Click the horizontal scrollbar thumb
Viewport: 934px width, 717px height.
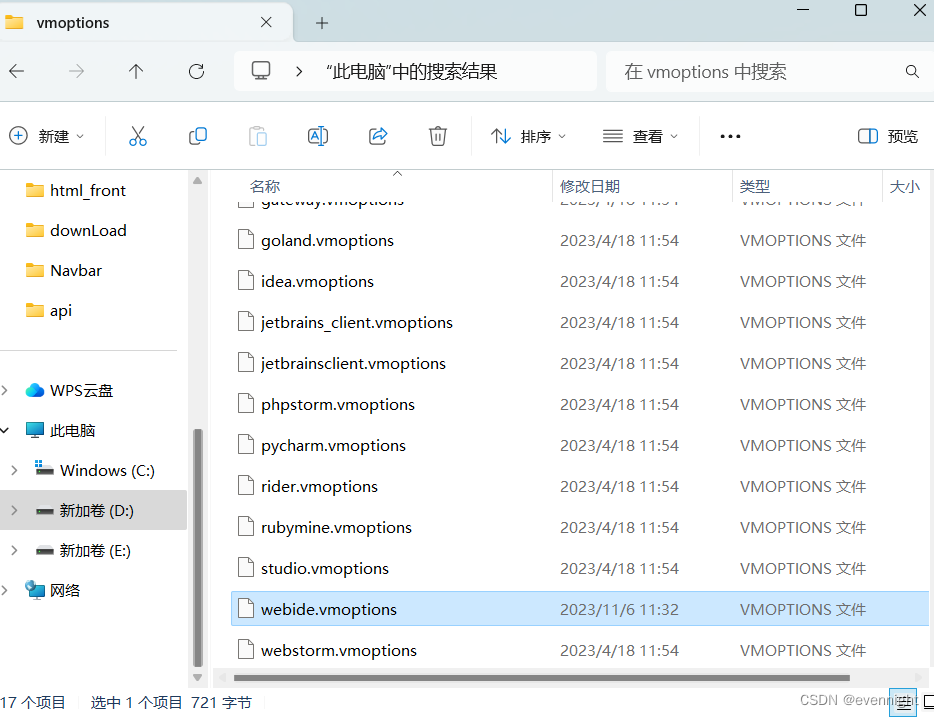point(541,678)
